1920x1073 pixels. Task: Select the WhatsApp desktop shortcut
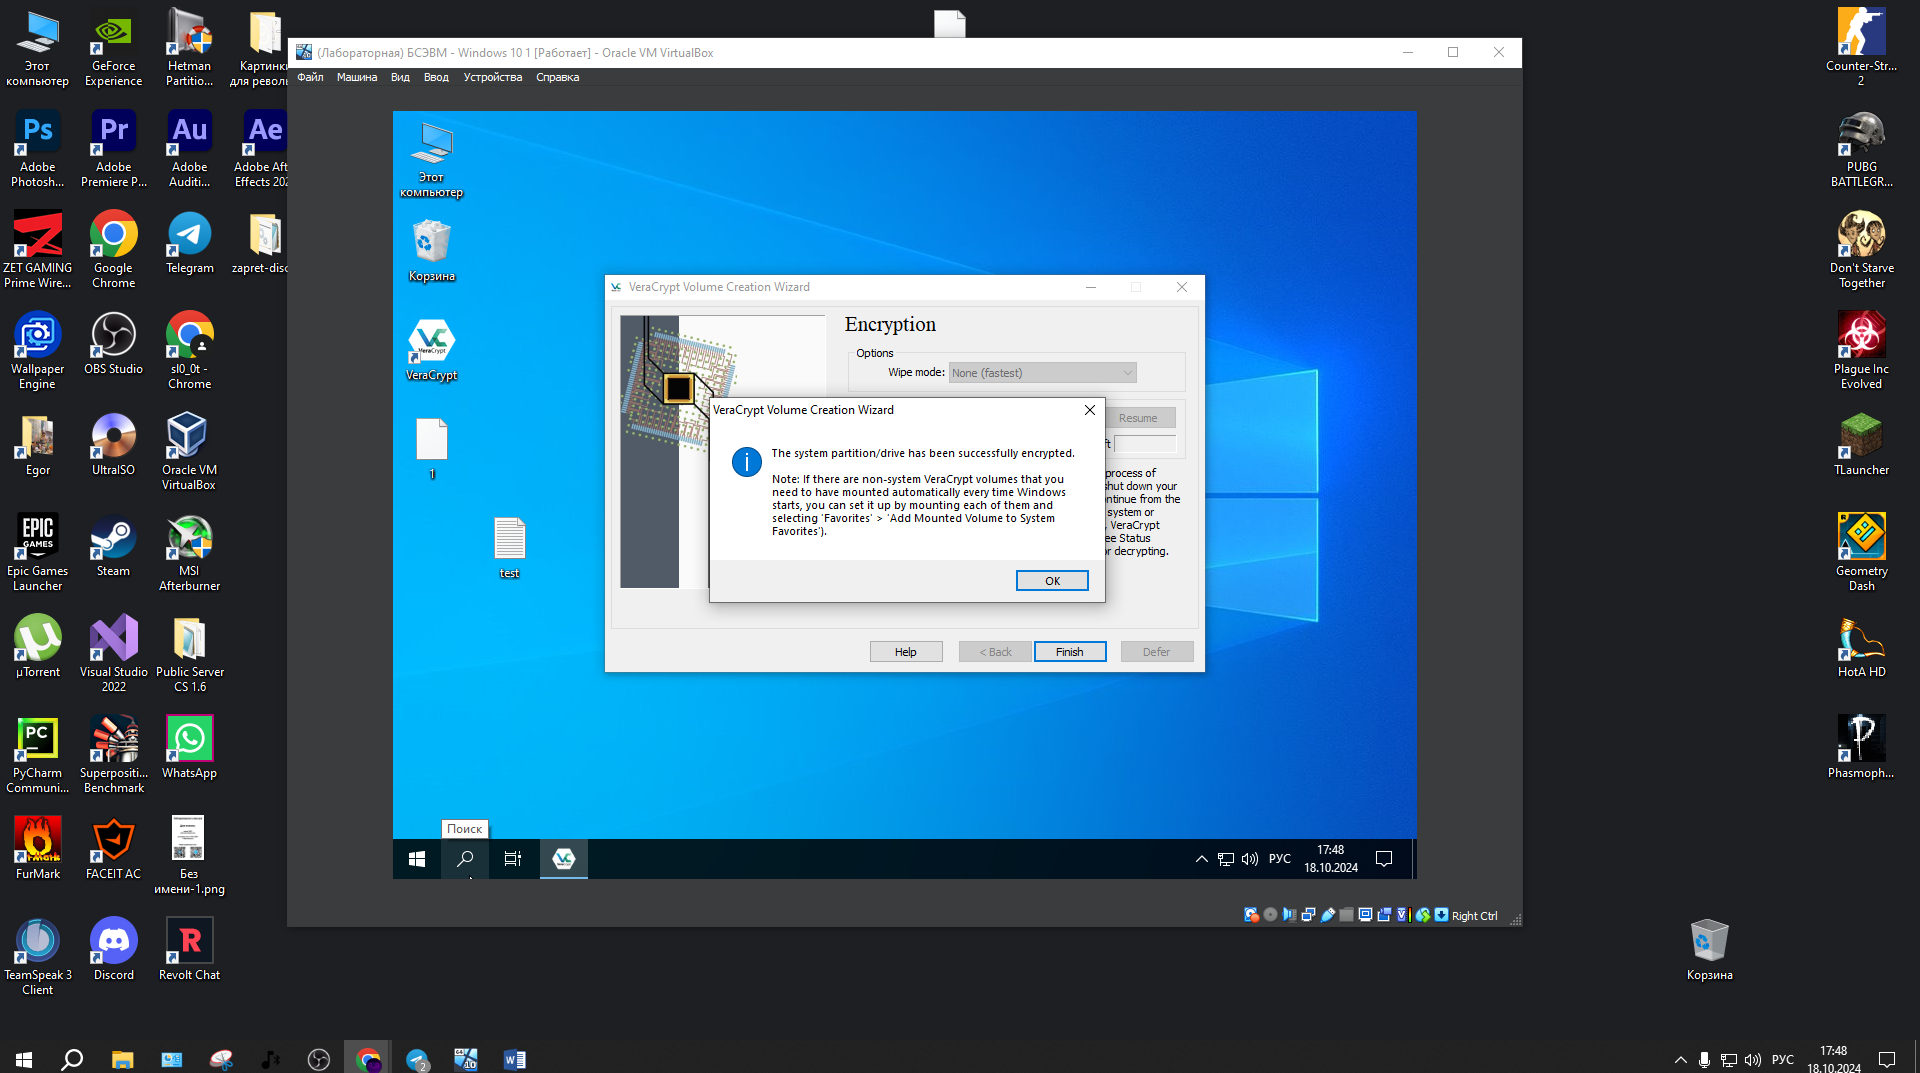[x=190, y=747]
